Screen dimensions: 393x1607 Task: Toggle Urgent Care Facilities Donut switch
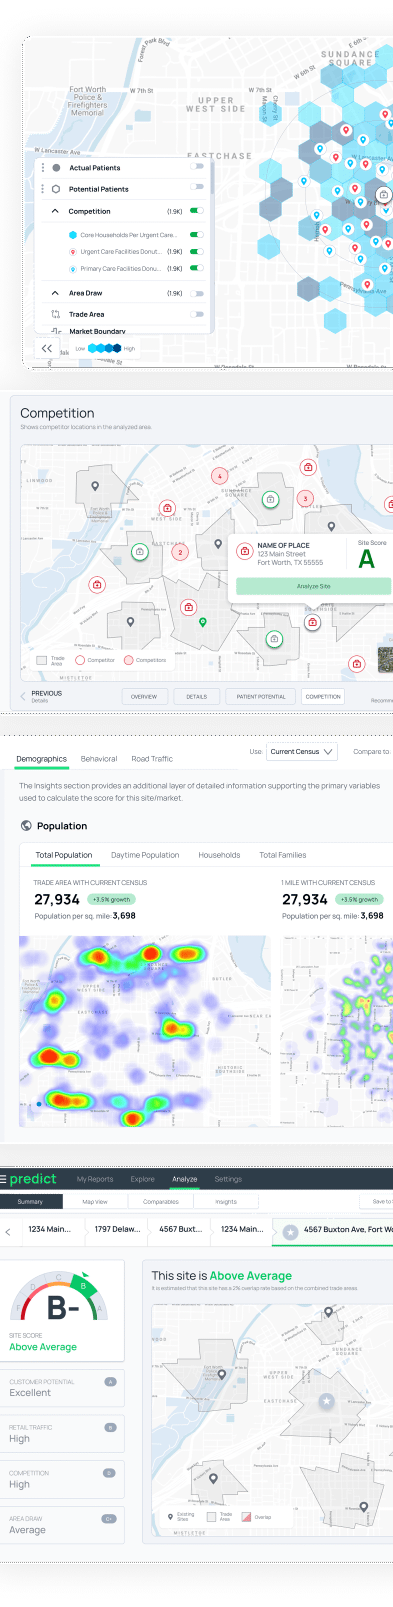[198, 252]
